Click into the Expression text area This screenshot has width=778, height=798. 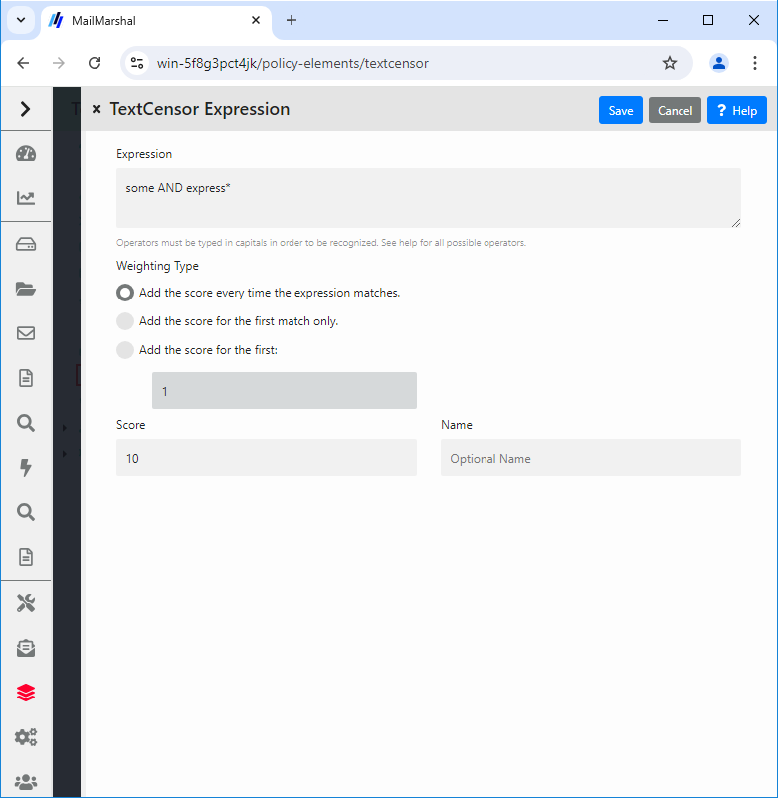428,198
